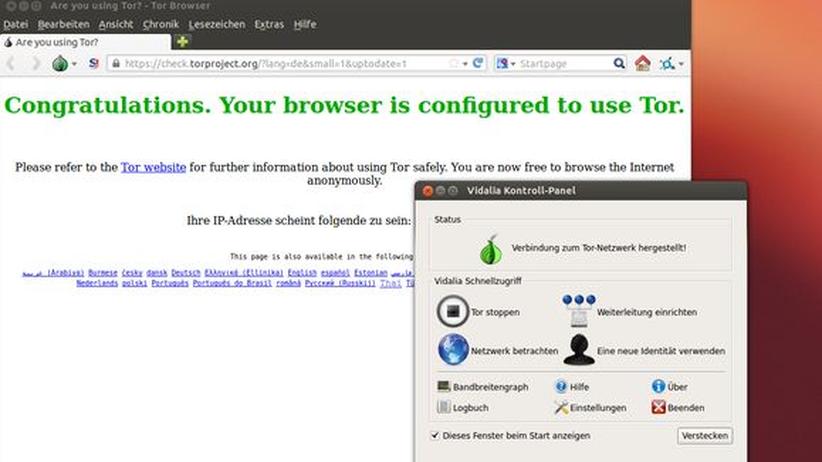This screenshot has height=462, width=822.
Task: Open the Datei menu
Action: coord(15,24)
